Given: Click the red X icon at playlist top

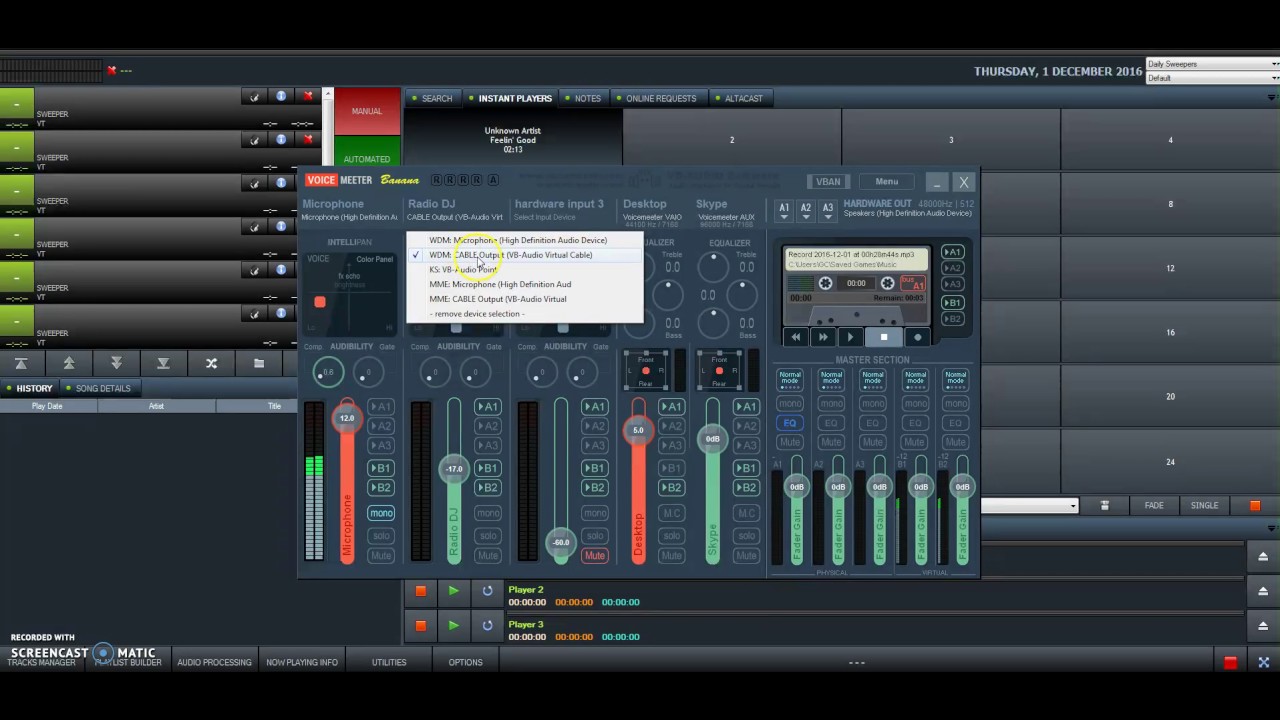Looking at the screenshot, I should (112, 70).
